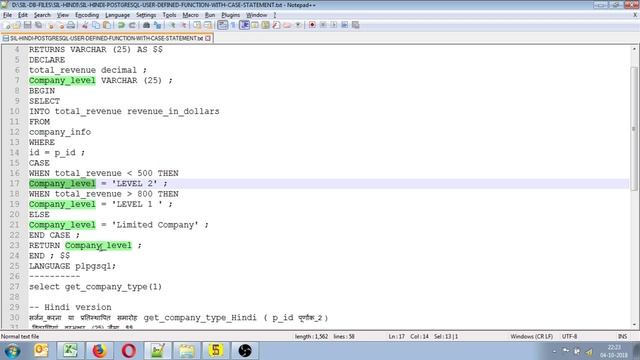Viewport: 640px width, 360px height.
Task: Click the Replace toolbar icon
Action: click(157, 25)
